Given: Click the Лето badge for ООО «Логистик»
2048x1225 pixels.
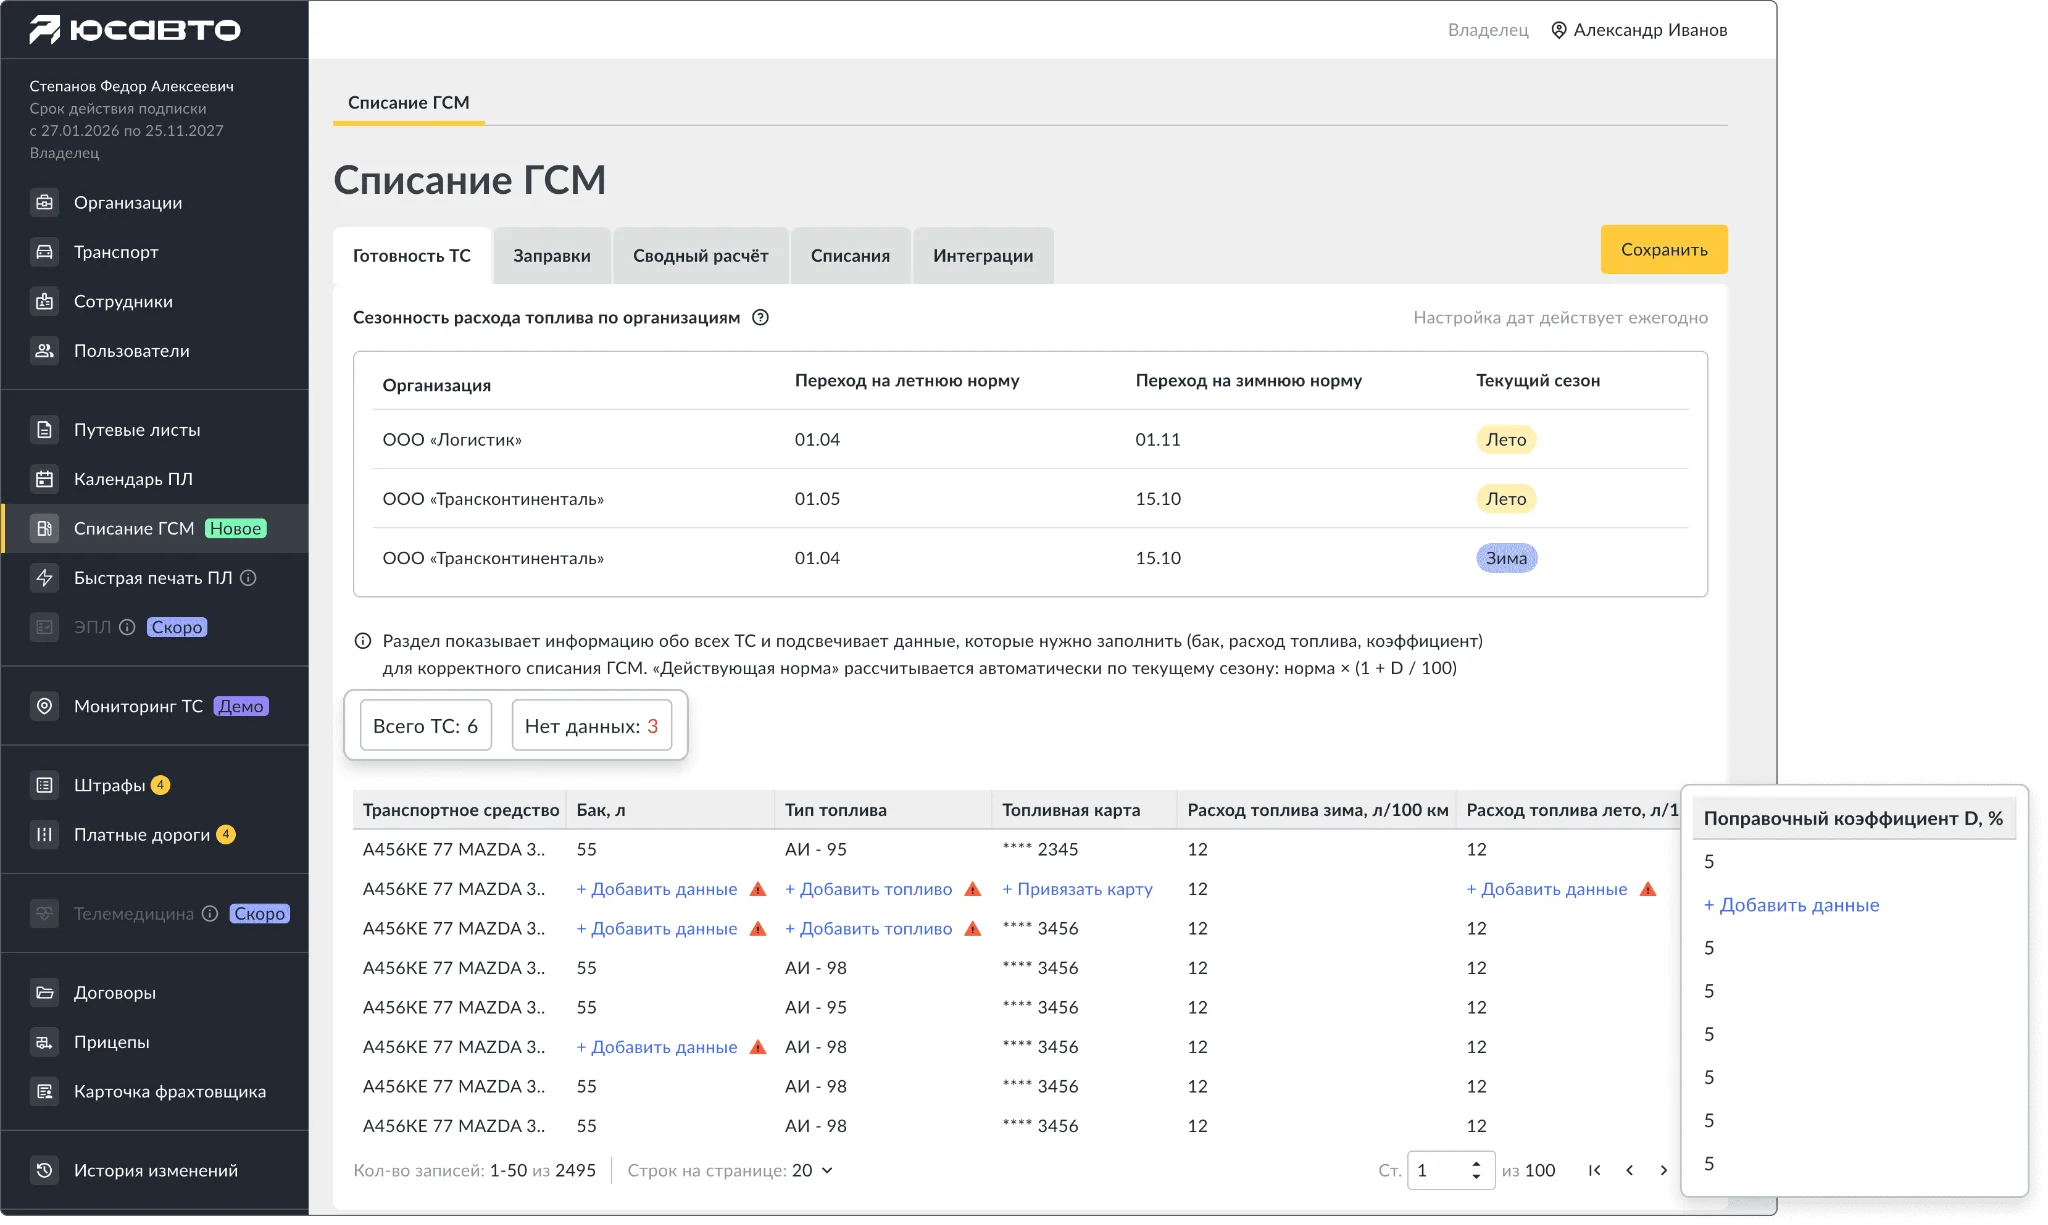Looking at the screenshot, I should pyautogui.click(x=1506, y=440).
